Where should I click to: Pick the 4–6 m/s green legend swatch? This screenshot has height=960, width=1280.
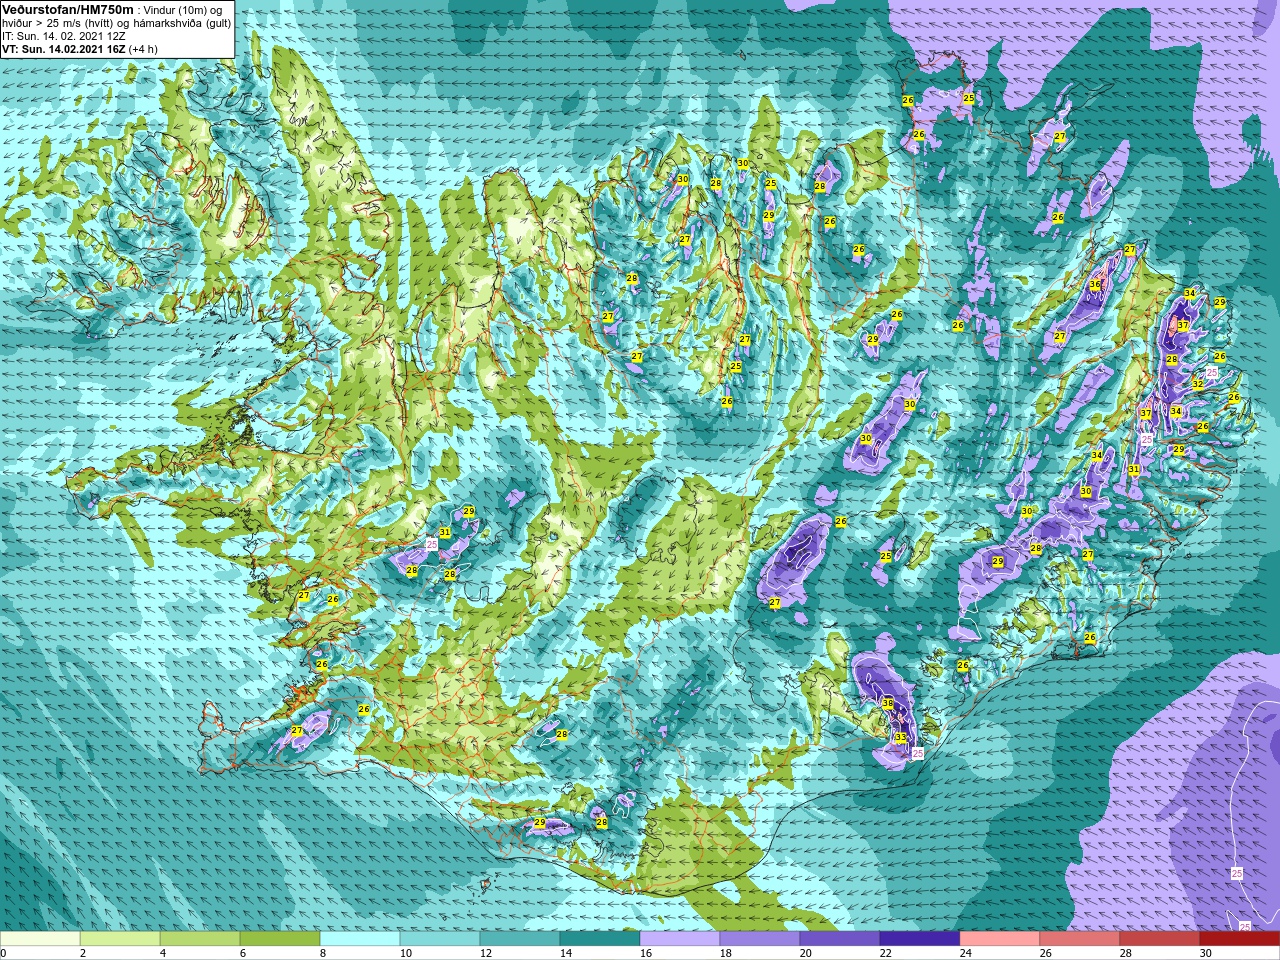coord(200,939)
